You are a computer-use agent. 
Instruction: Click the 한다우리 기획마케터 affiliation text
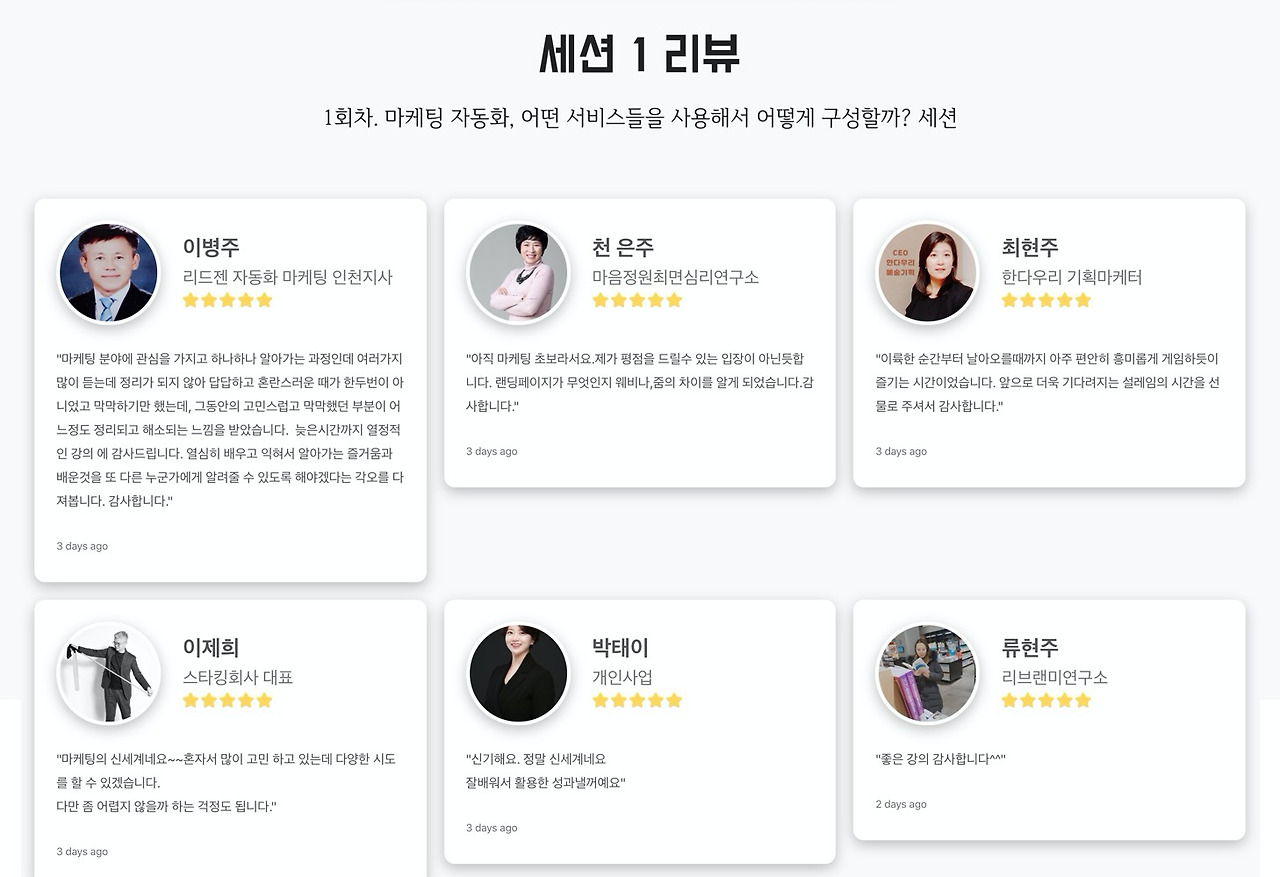pos(1071,277)
